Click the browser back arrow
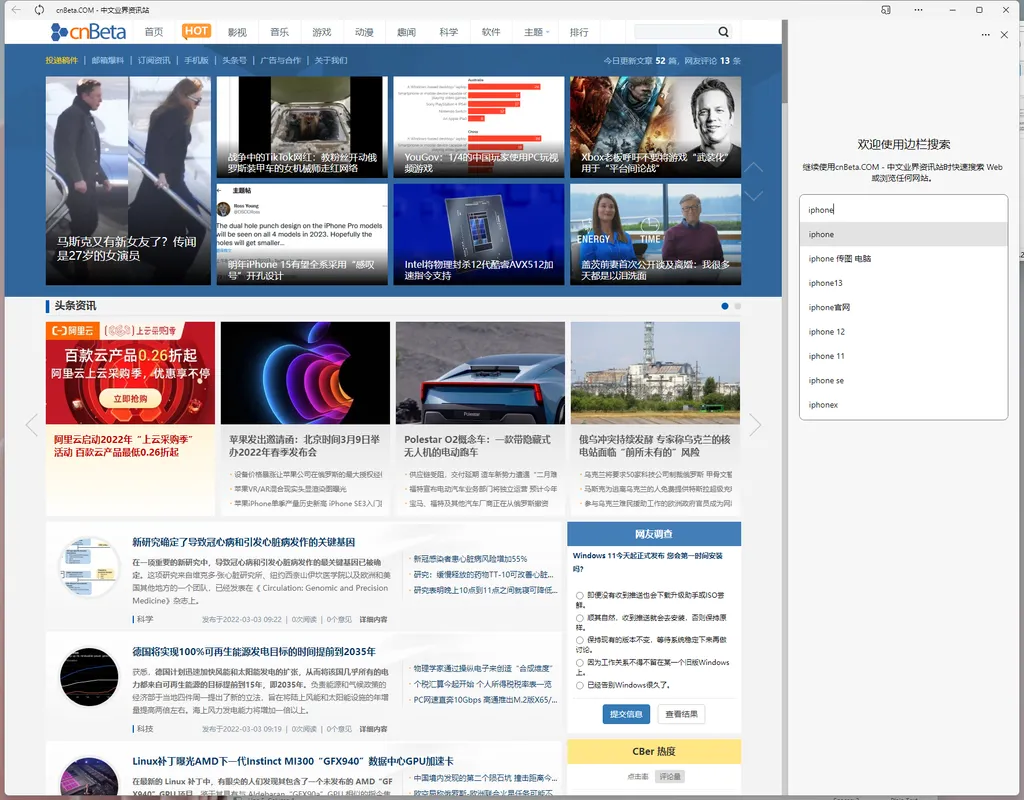This screenshot has width=1024, height=800. [x=15, y=10]
